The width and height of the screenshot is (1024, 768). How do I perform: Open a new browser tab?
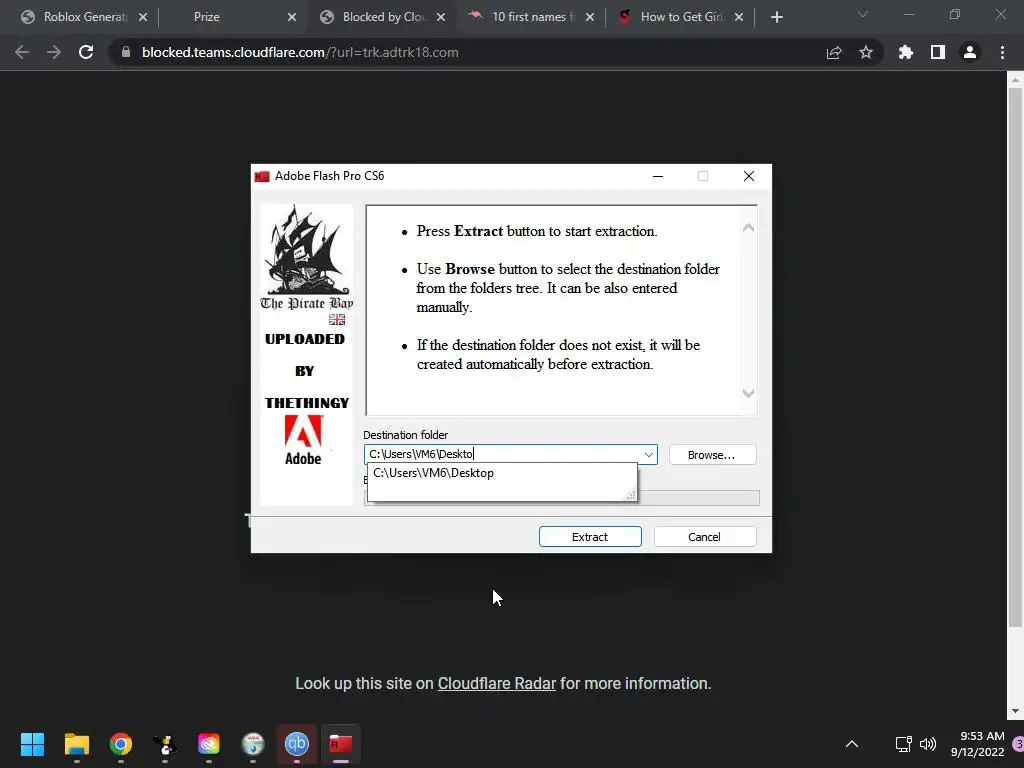coord(776,17)
